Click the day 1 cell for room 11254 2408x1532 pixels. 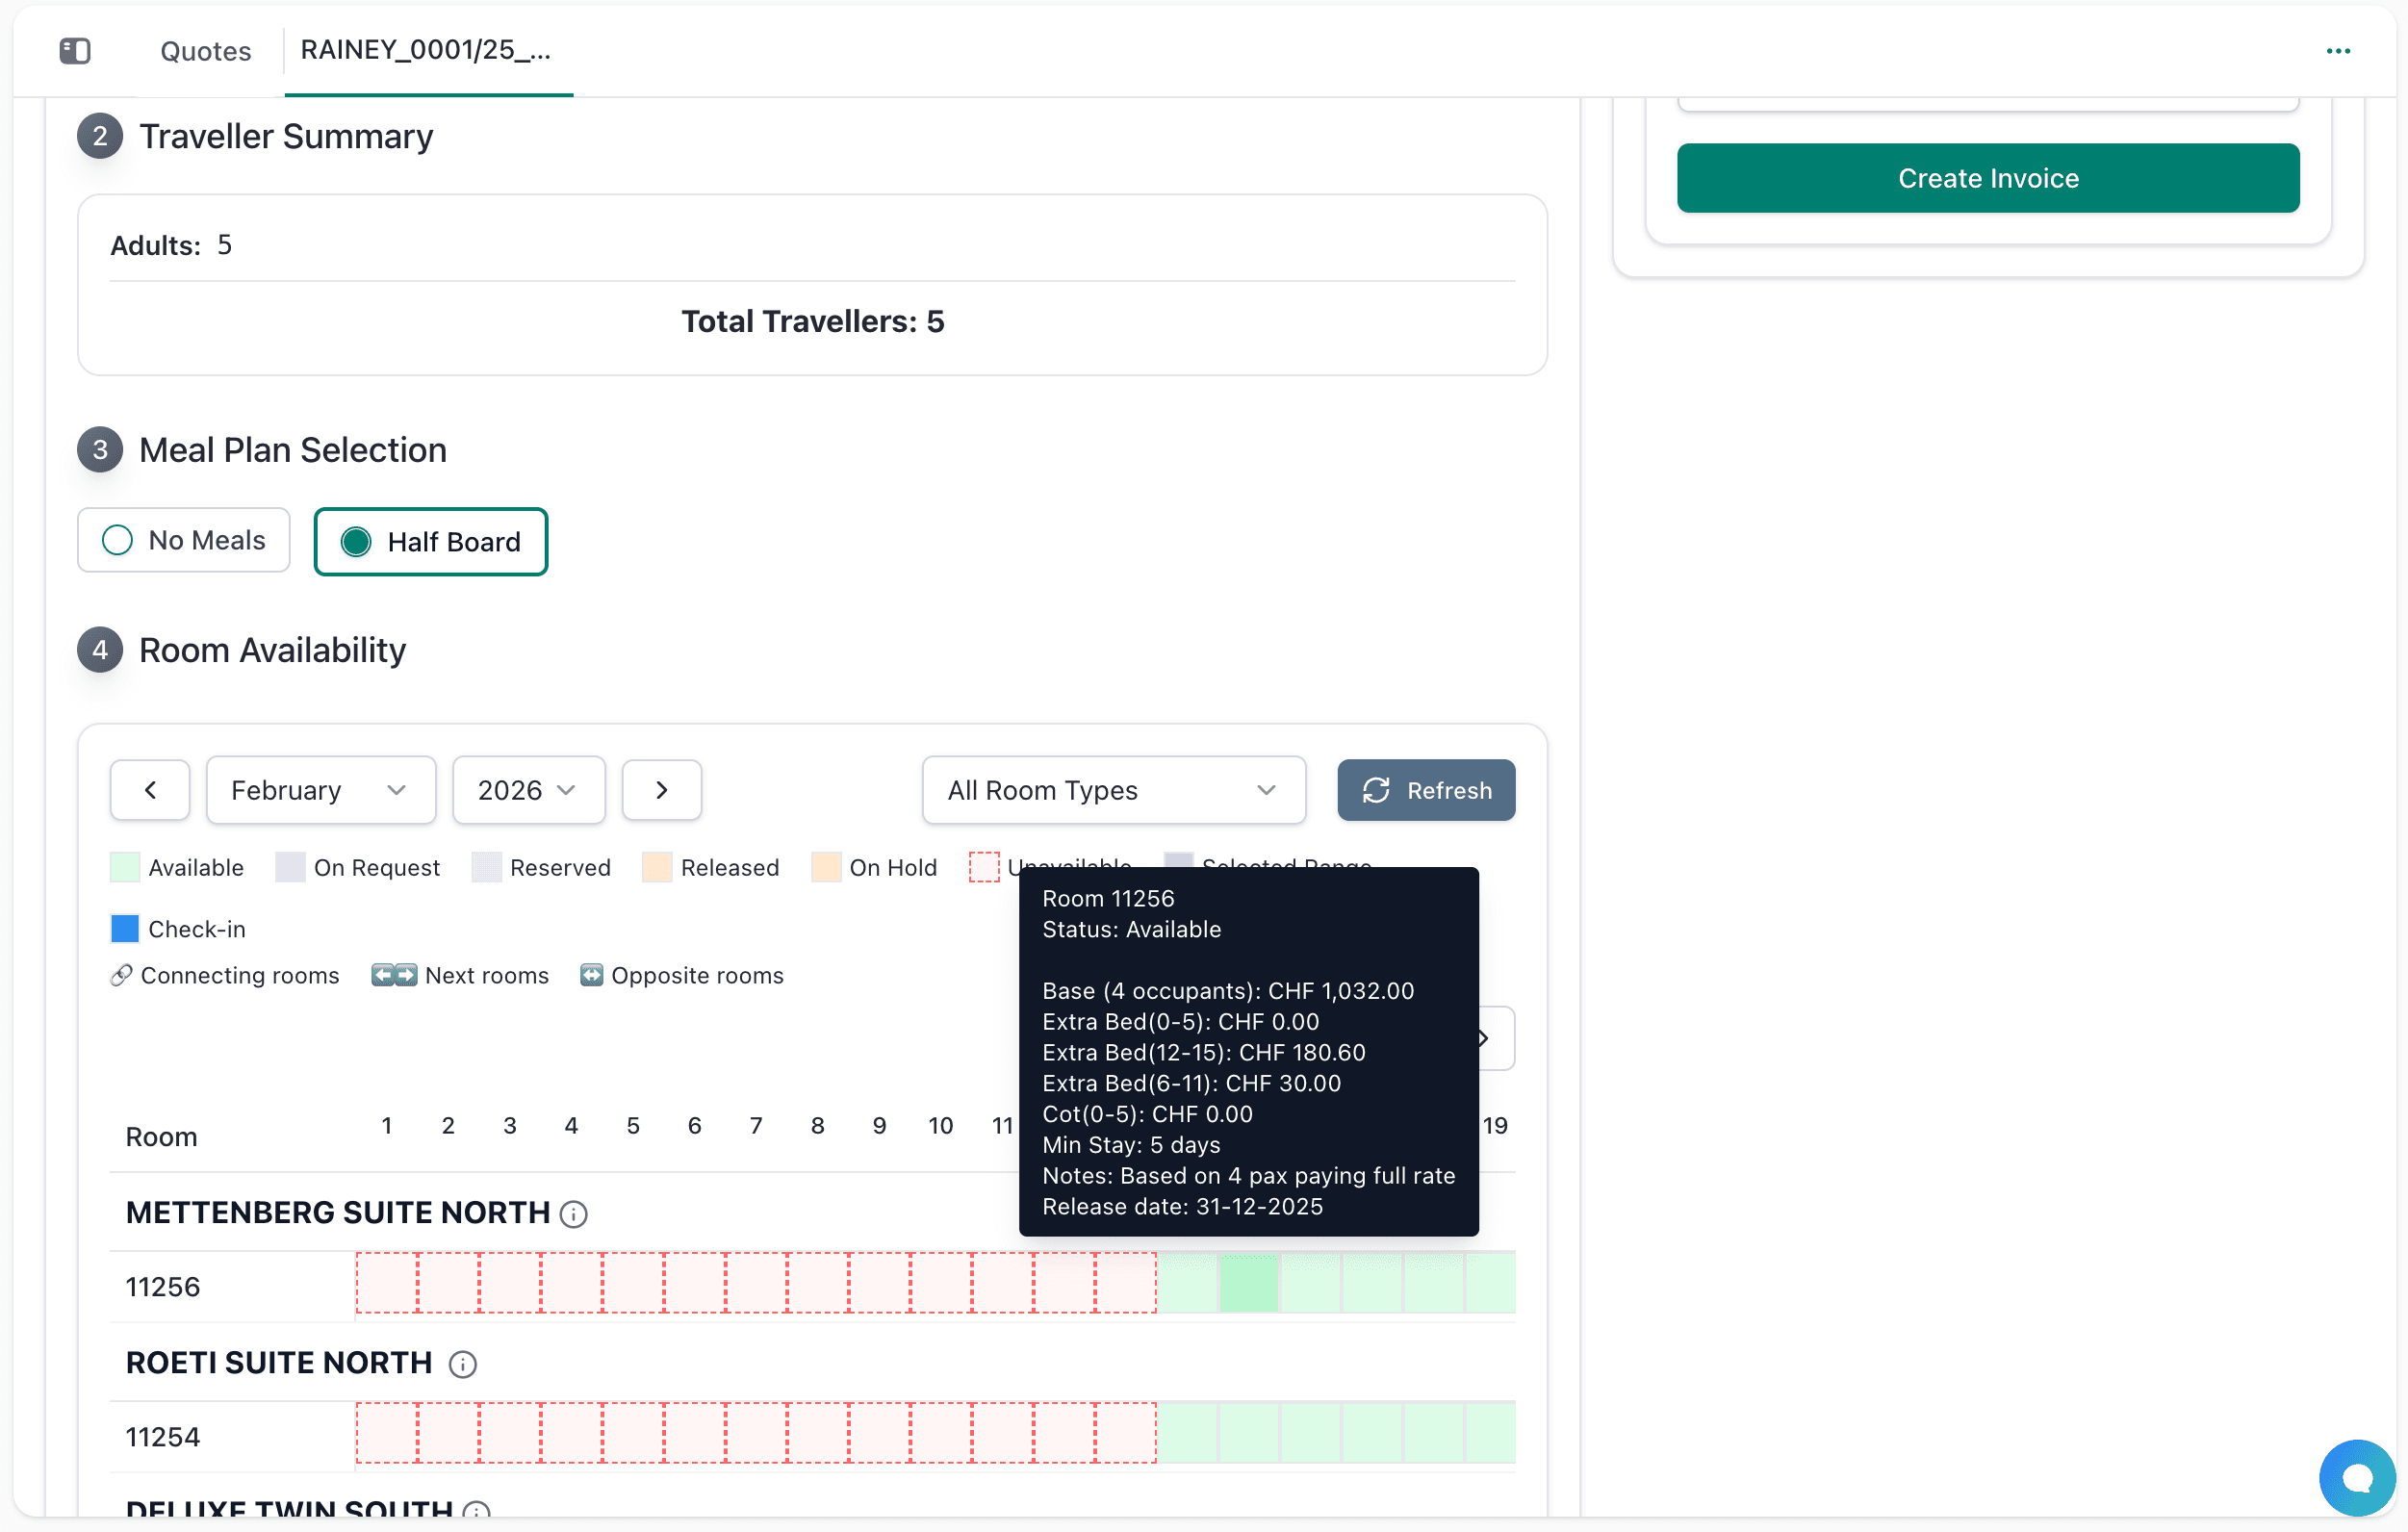click(x=387, y=1433)
